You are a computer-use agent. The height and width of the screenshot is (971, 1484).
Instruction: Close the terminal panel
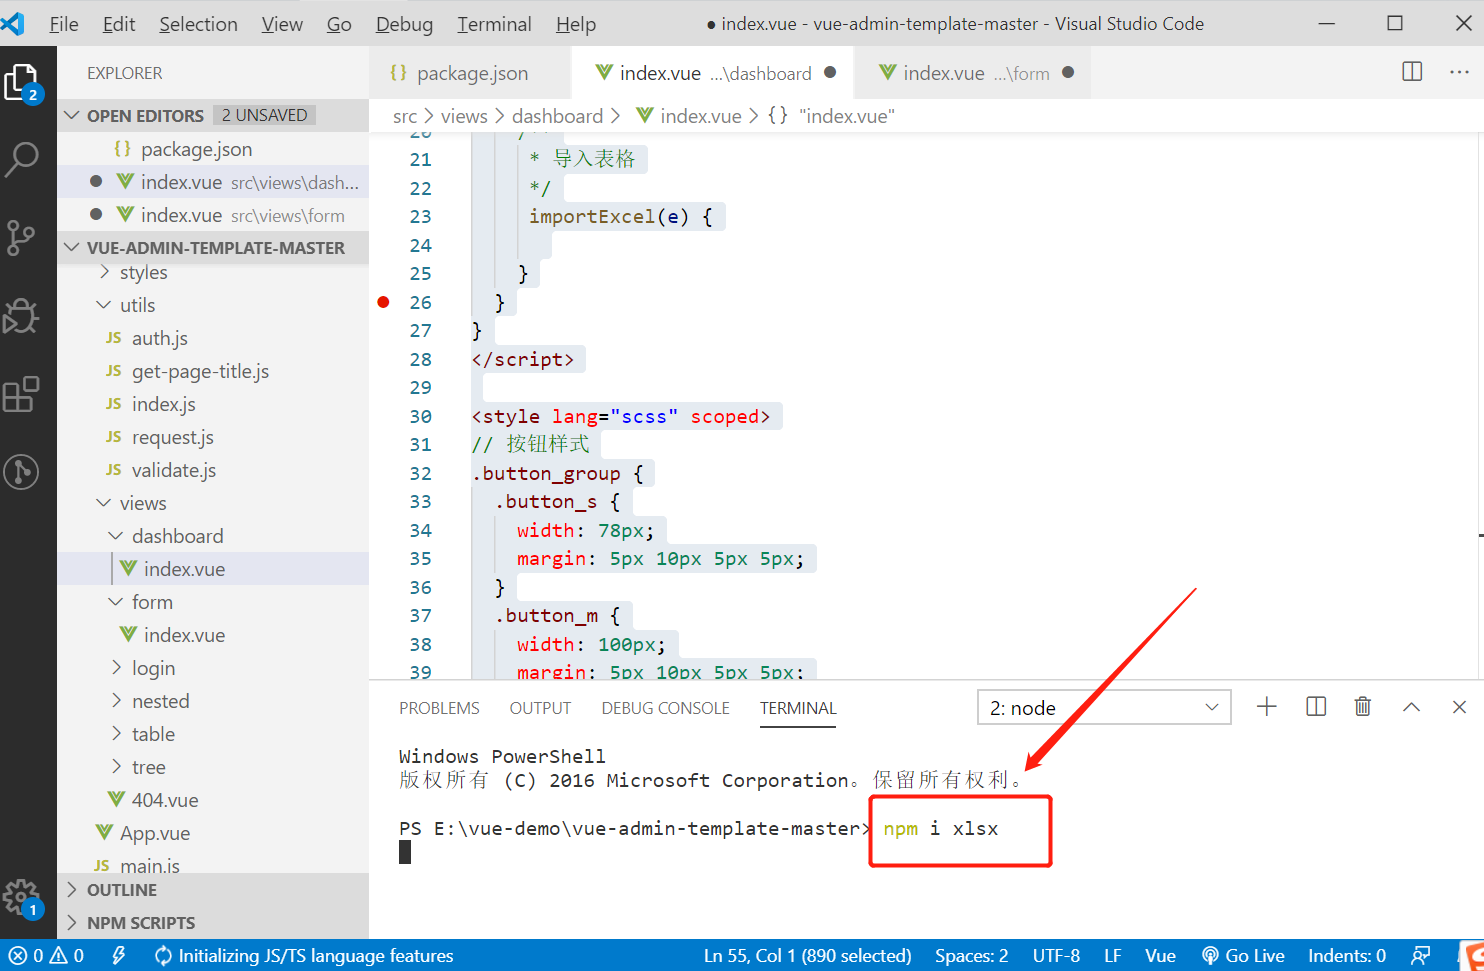1459,707
